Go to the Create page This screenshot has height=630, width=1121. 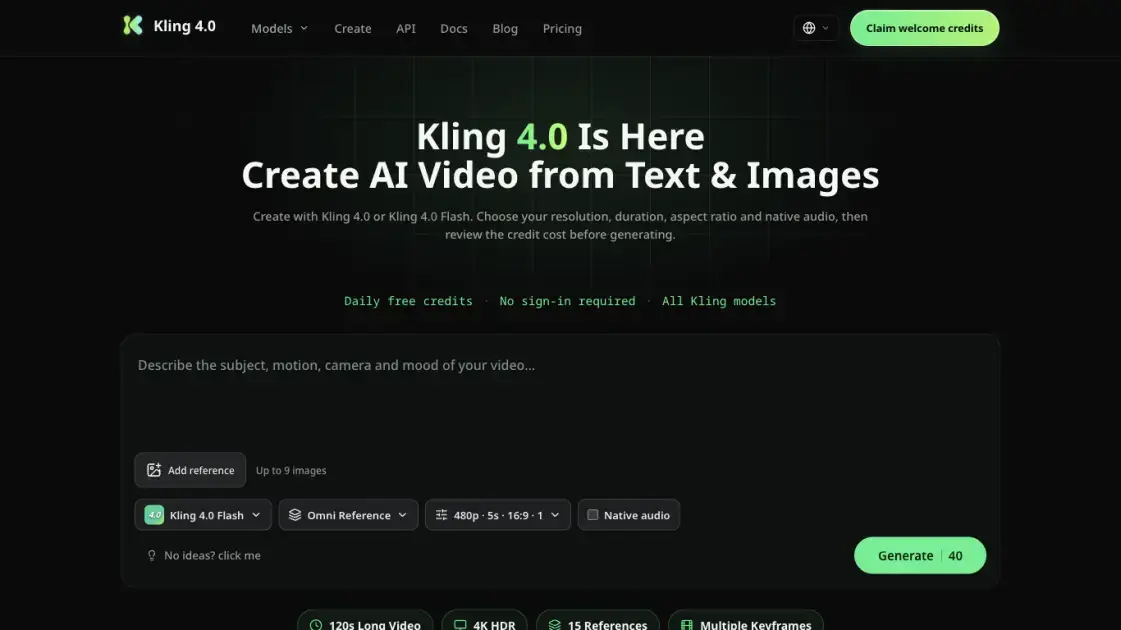point(353,29)
